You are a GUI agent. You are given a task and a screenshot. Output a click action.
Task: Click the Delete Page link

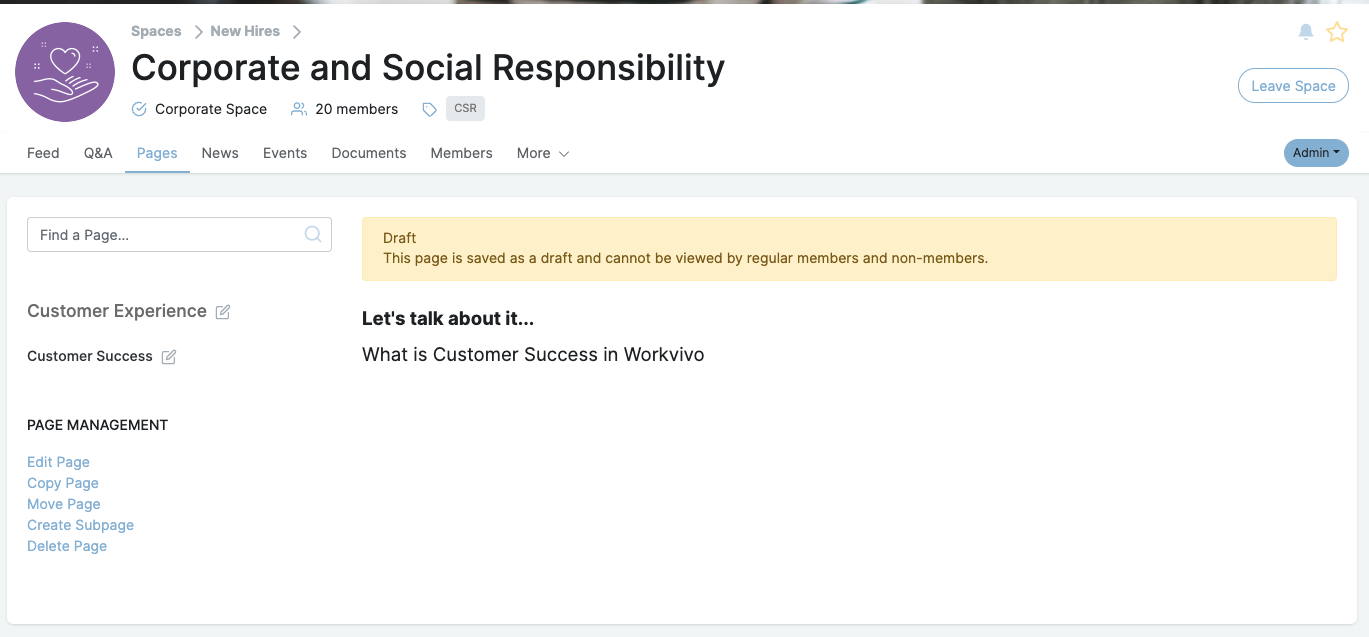[67, 546]
